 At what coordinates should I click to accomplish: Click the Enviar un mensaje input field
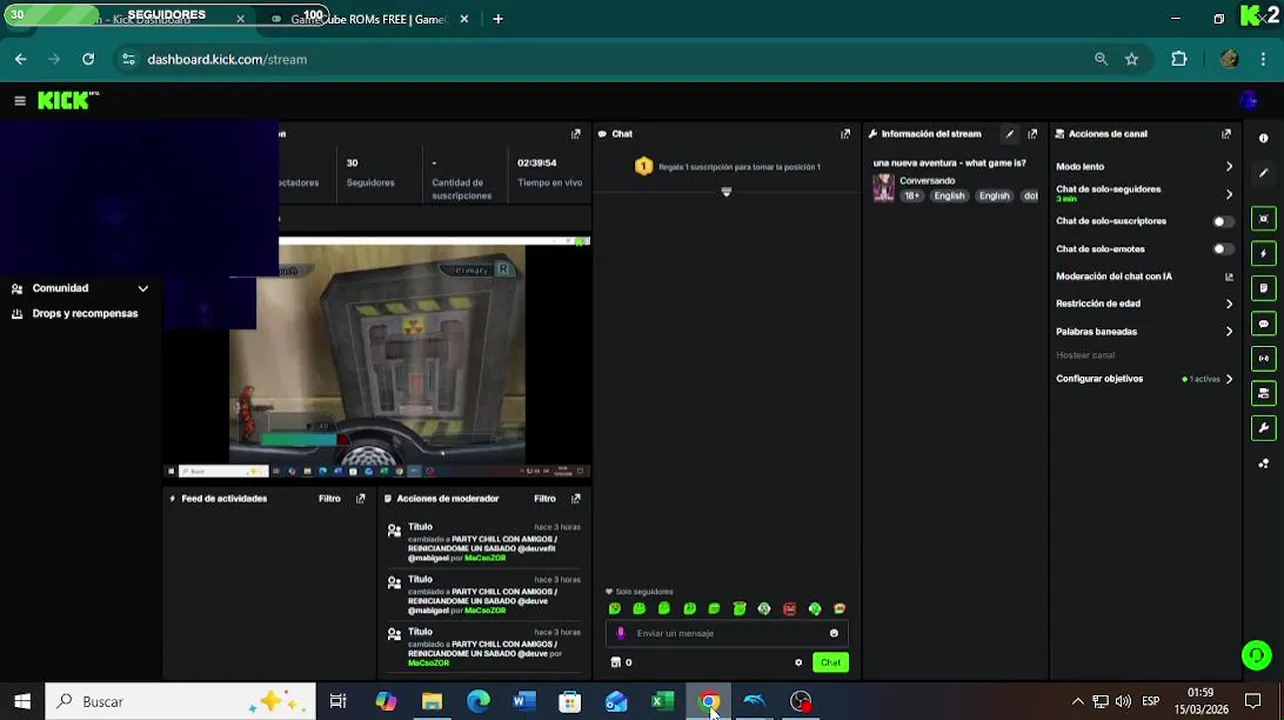[x=726, y=633]
